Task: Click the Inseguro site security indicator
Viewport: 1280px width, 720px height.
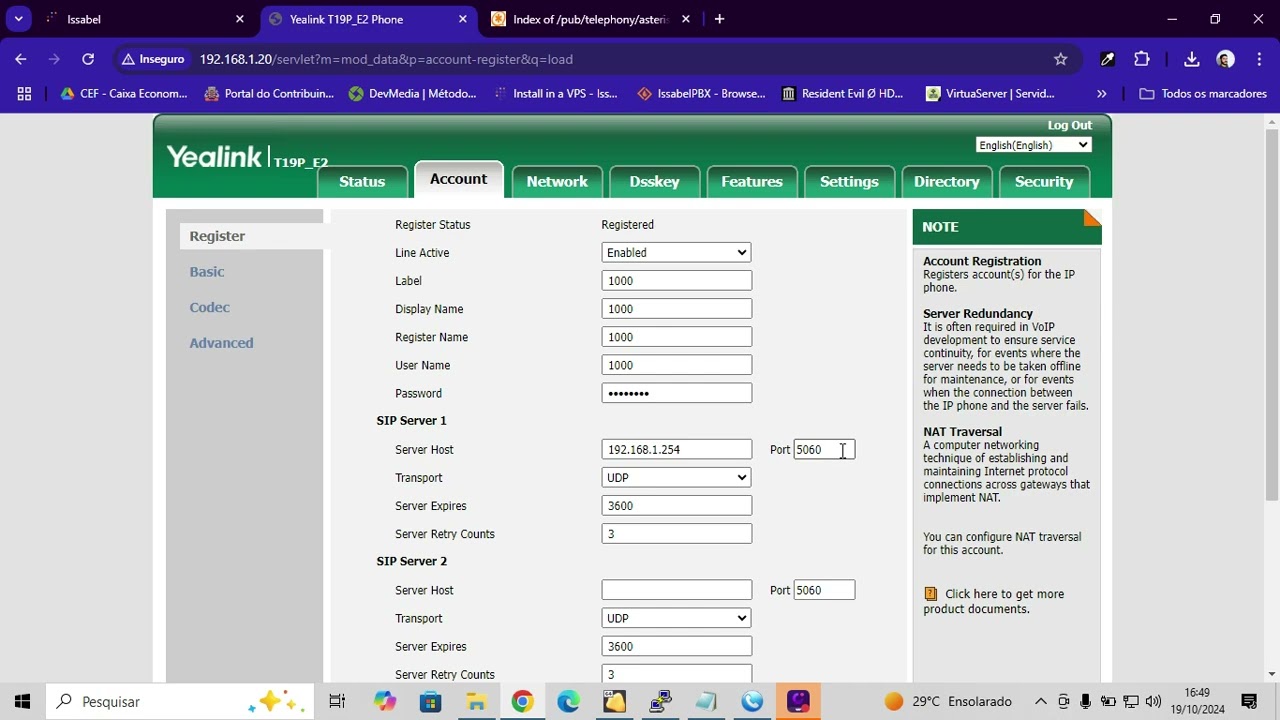Action: [153, 59]
